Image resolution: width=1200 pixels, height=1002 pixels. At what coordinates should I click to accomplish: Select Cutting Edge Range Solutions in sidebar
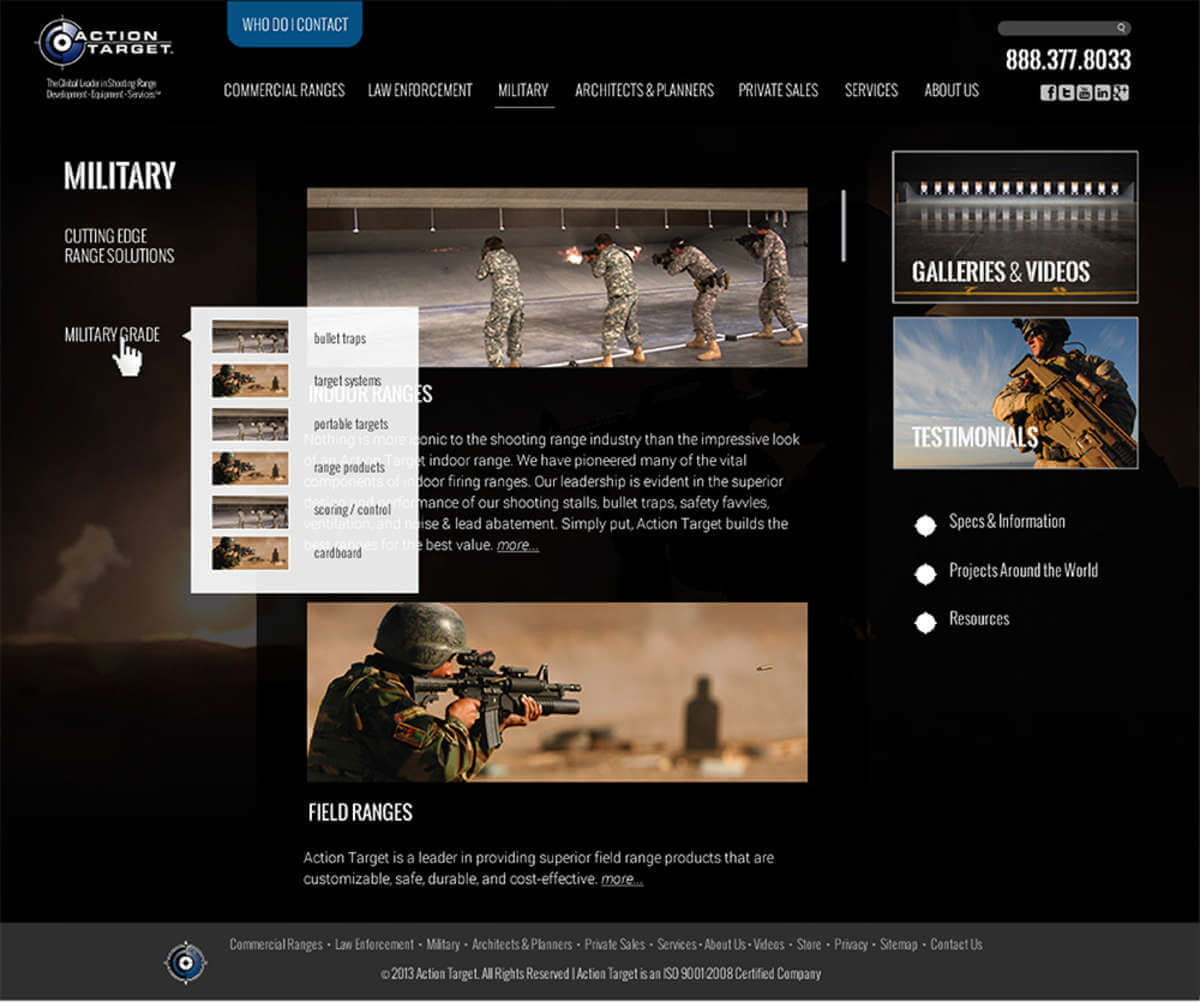click(119, 246)
